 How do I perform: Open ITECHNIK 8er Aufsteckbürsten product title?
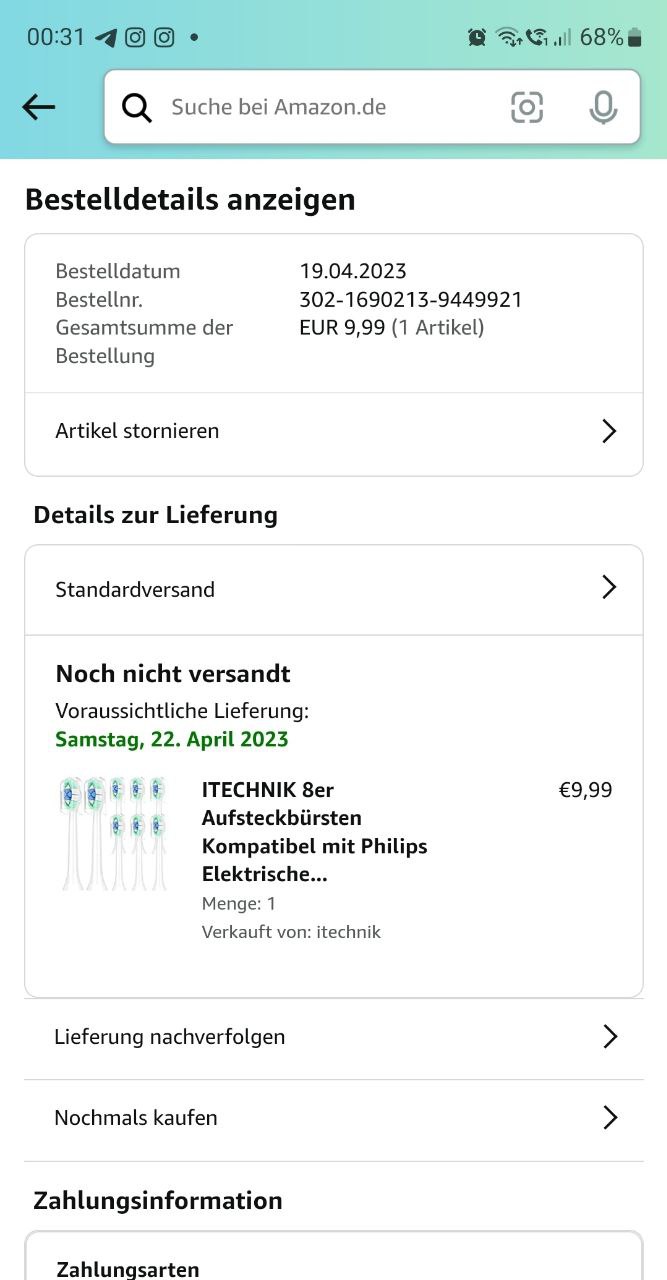pyautogui.click(x=314, y=832)
